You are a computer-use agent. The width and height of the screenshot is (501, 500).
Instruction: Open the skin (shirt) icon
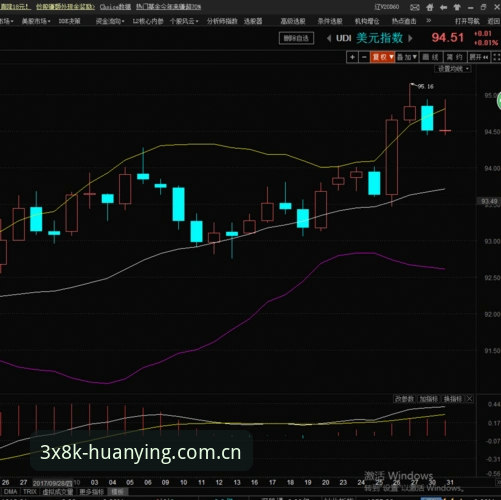pyautogui.click(x=457, y=7)
